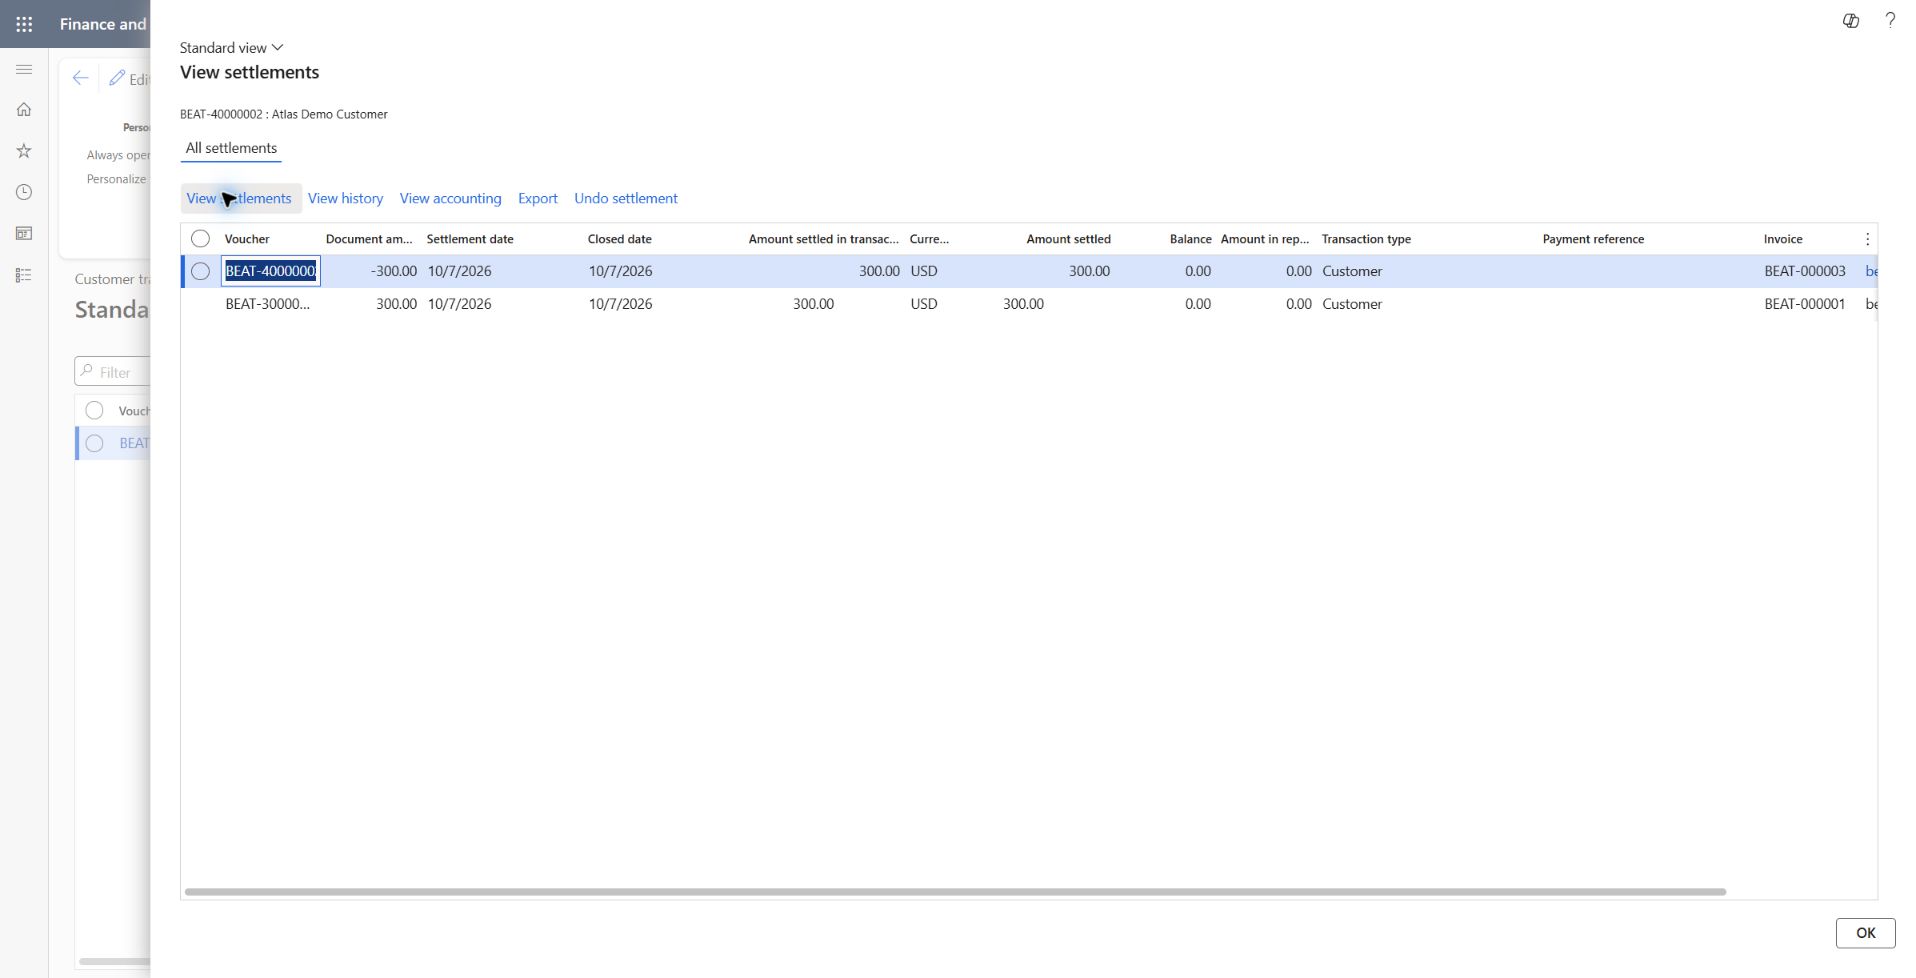
Task: Select background row BEAT checkbox
Action: 94,443
